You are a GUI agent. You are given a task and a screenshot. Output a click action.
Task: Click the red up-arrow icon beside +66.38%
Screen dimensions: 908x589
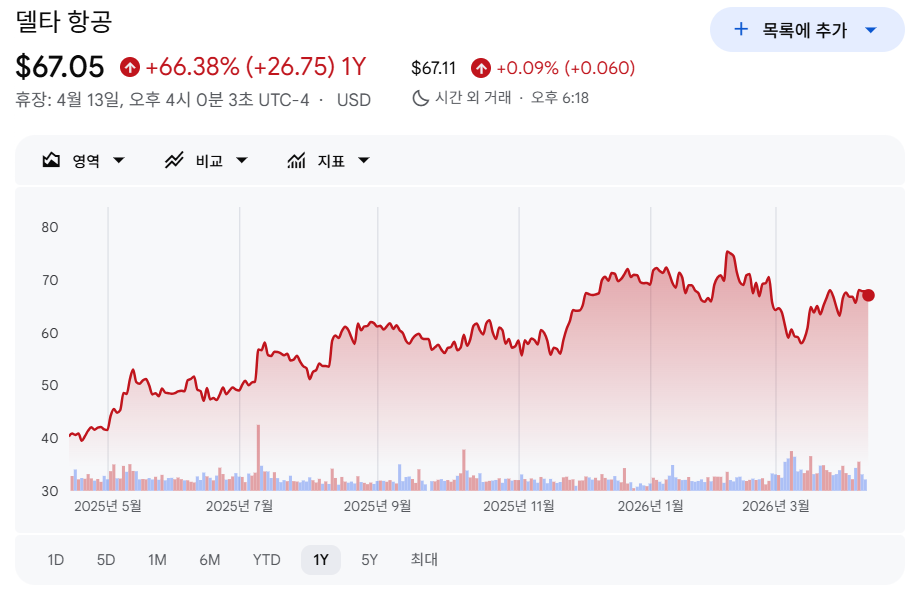coord(129,67)
